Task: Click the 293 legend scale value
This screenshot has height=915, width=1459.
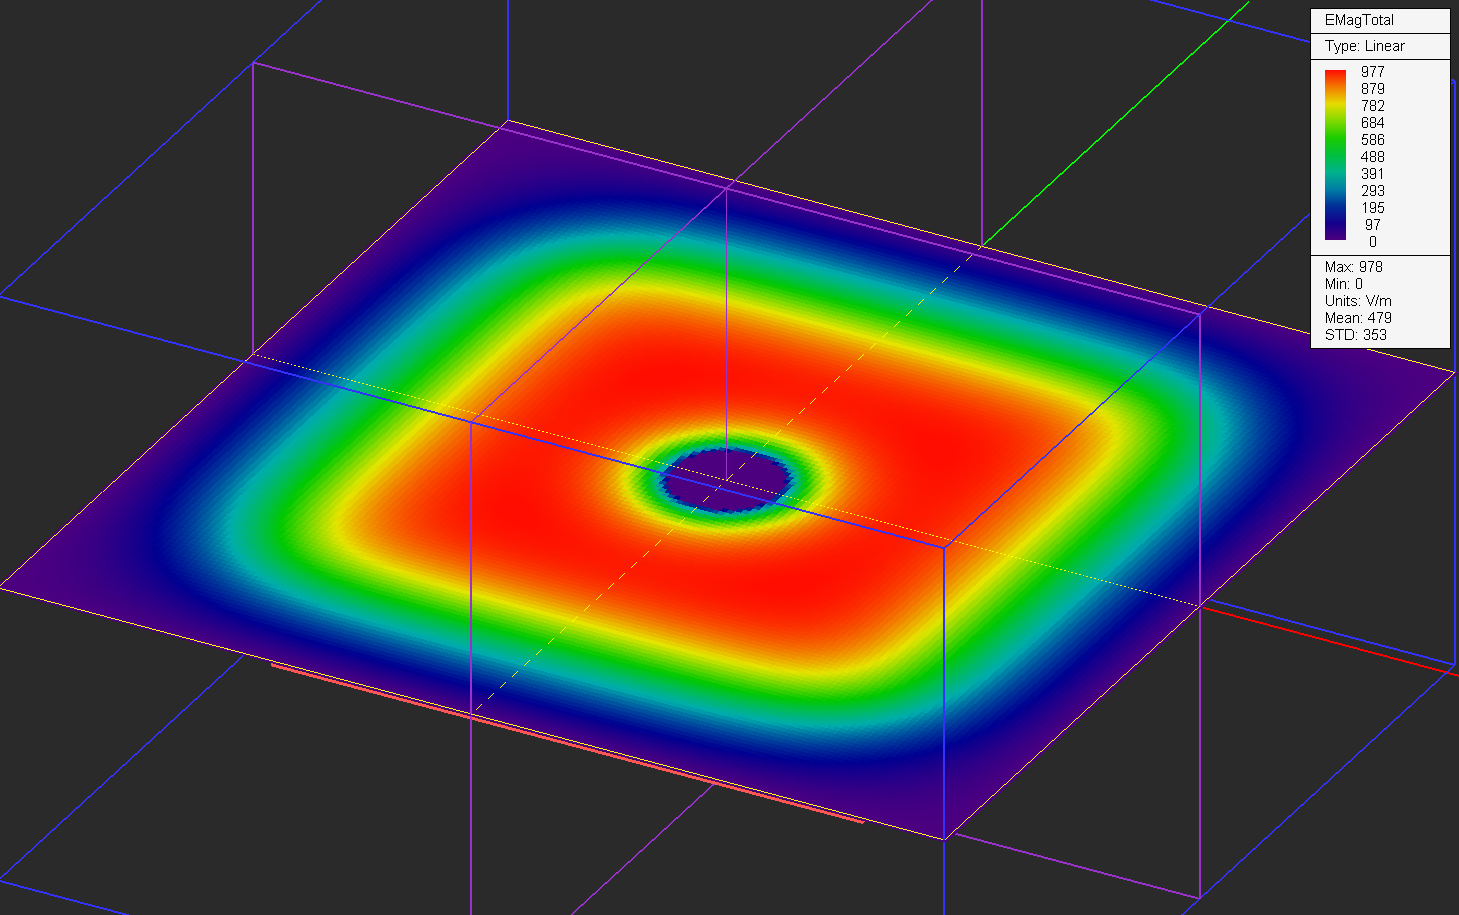Action: [1372, 191]
